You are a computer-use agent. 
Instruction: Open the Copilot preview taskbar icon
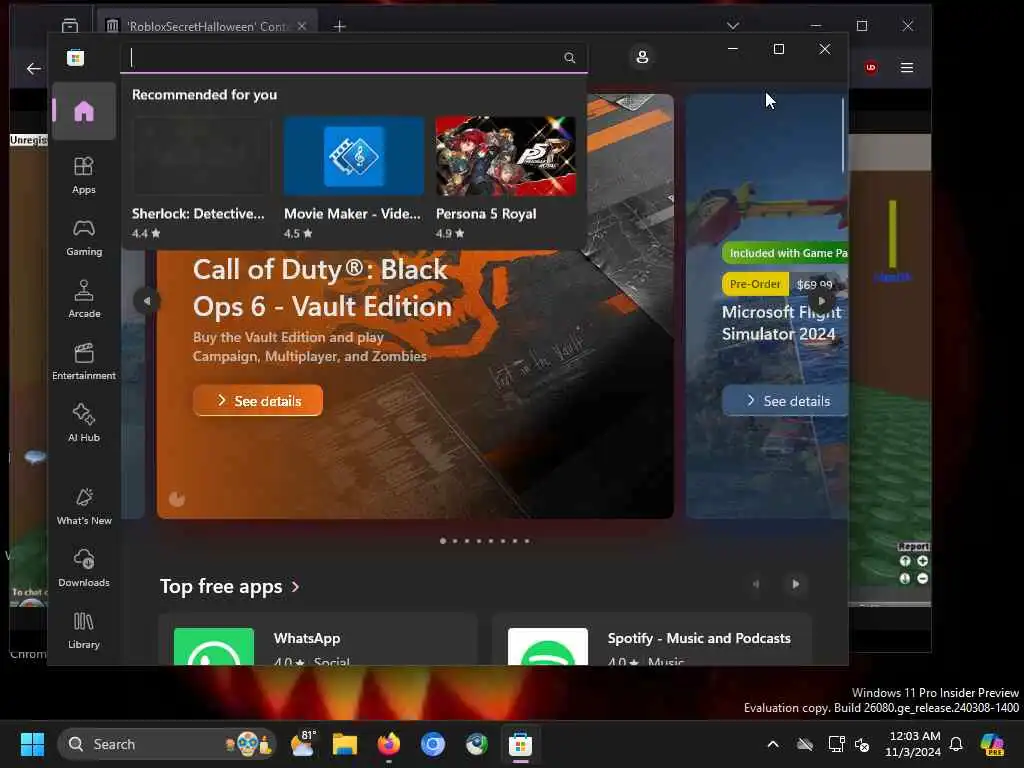point(992,744)
